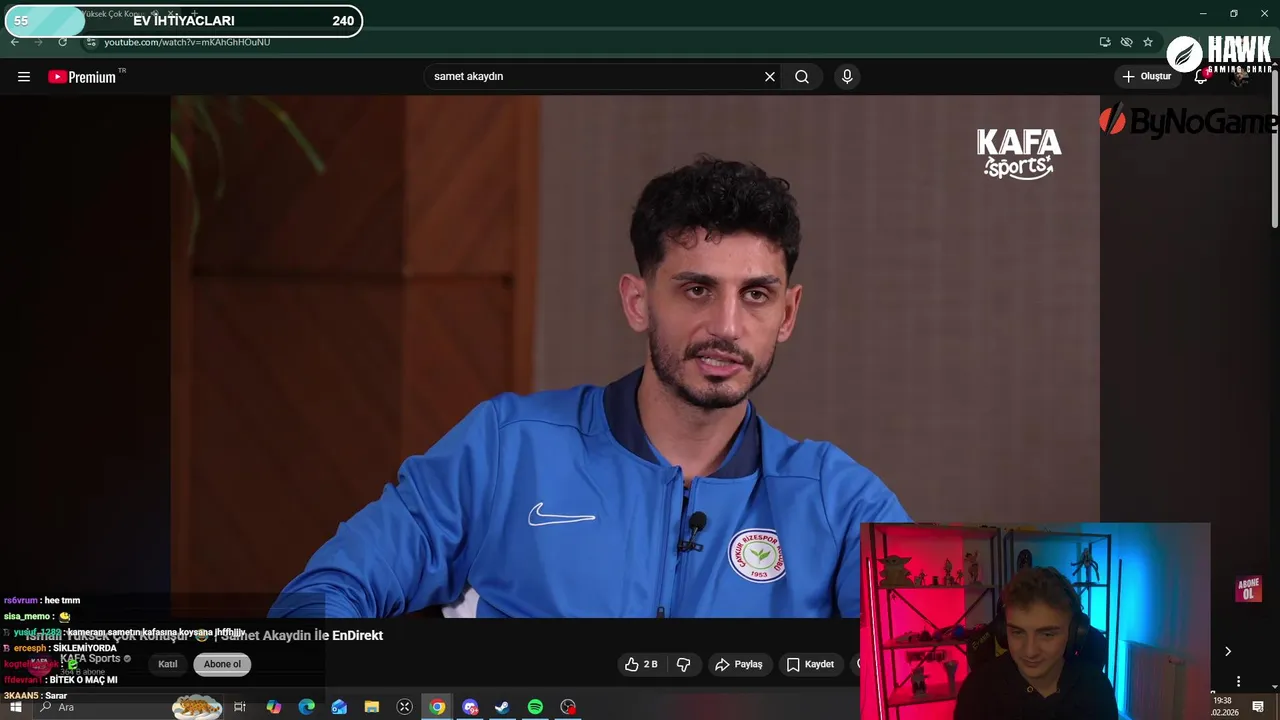Open File Explorer from the taskbar

372,707
